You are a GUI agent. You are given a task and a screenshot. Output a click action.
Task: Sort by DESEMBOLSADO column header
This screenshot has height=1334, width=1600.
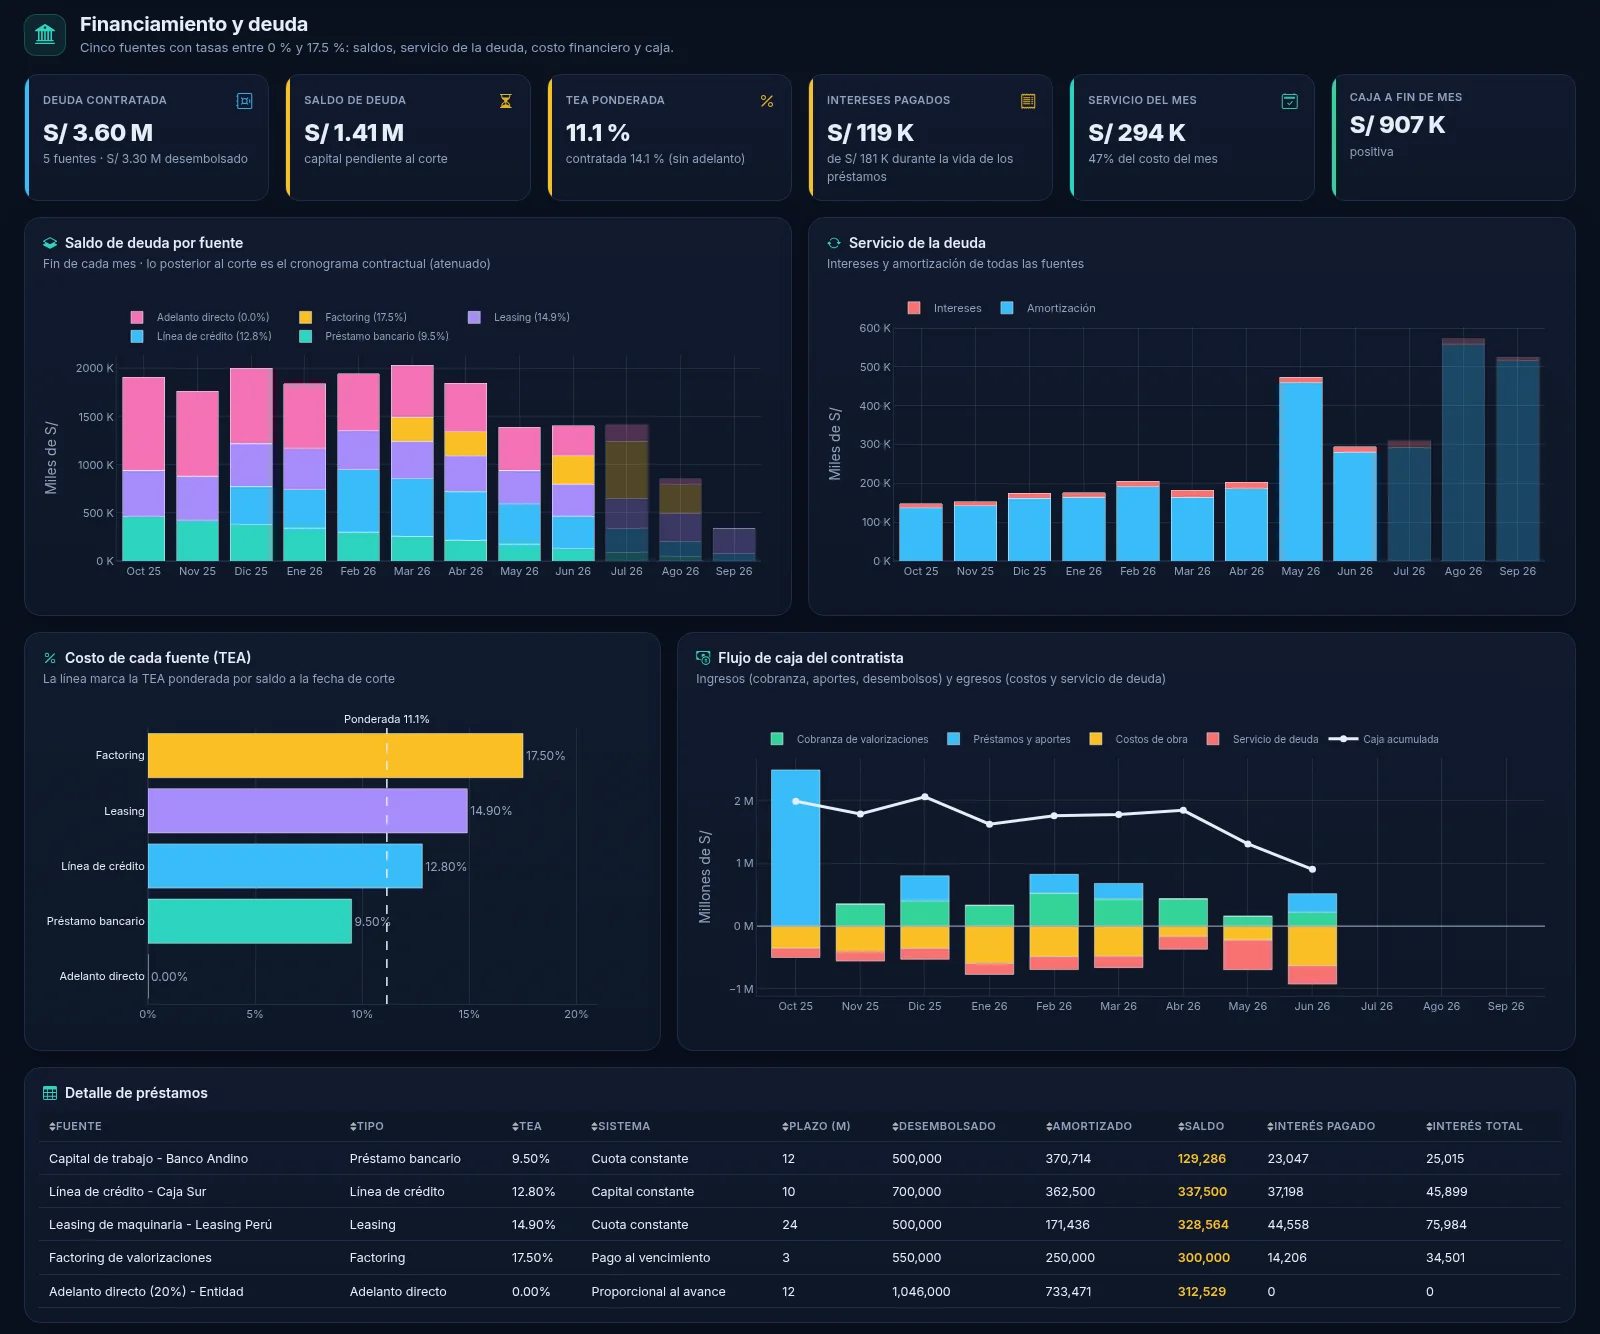tap(944, 1126)
